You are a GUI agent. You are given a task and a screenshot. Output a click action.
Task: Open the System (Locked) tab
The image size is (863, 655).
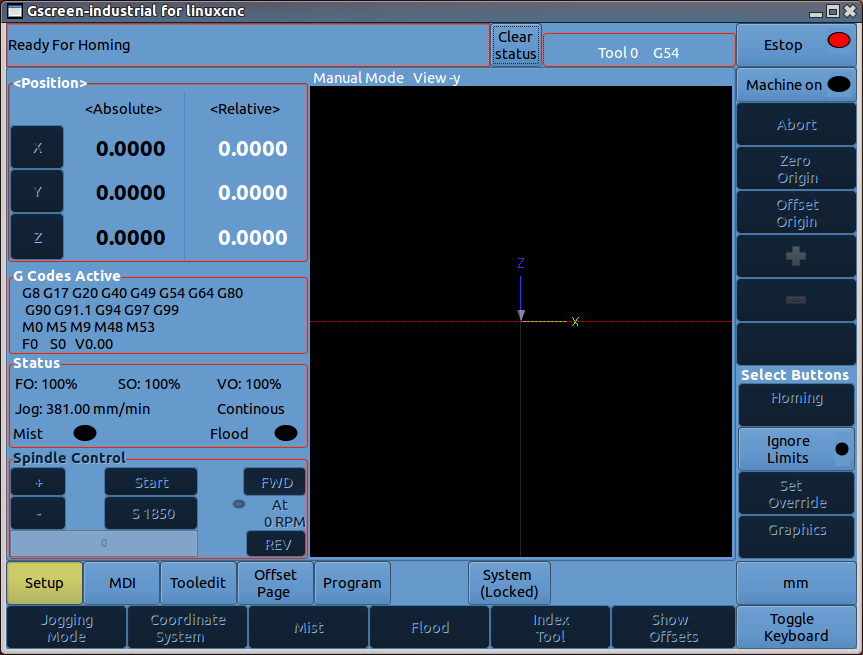(509, 583)
